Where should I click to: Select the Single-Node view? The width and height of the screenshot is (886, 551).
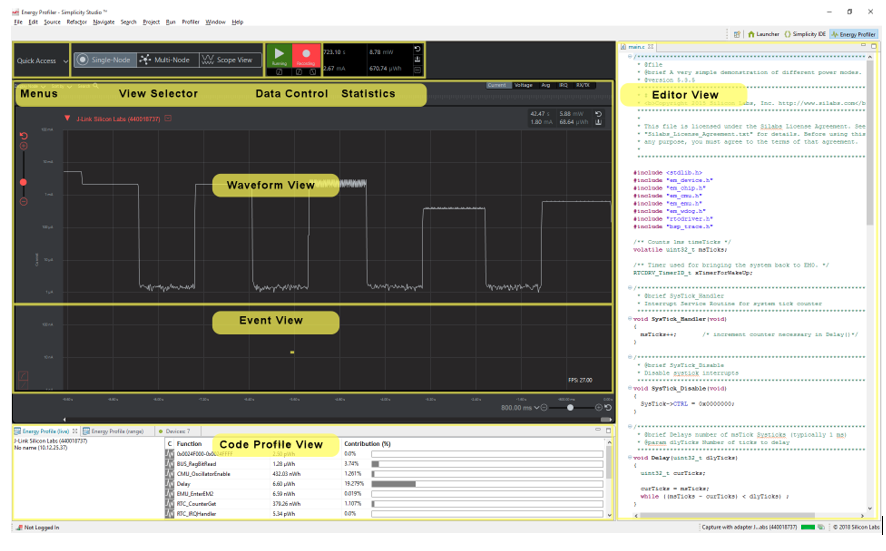105,59
